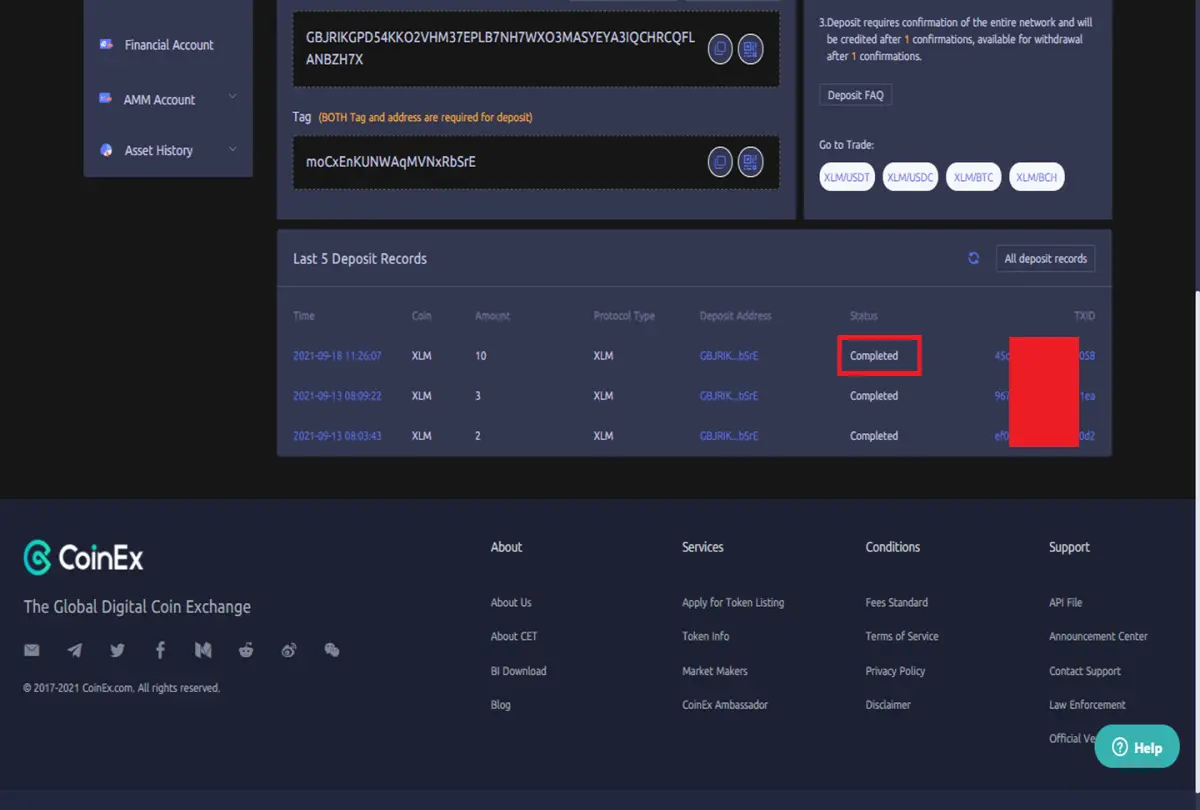Image resolution: width=1200 pixels, height=810 pixels.
Task: Open deposit record dated 2021-09-13 08:03:43
Action: click(x=337, y=436)
